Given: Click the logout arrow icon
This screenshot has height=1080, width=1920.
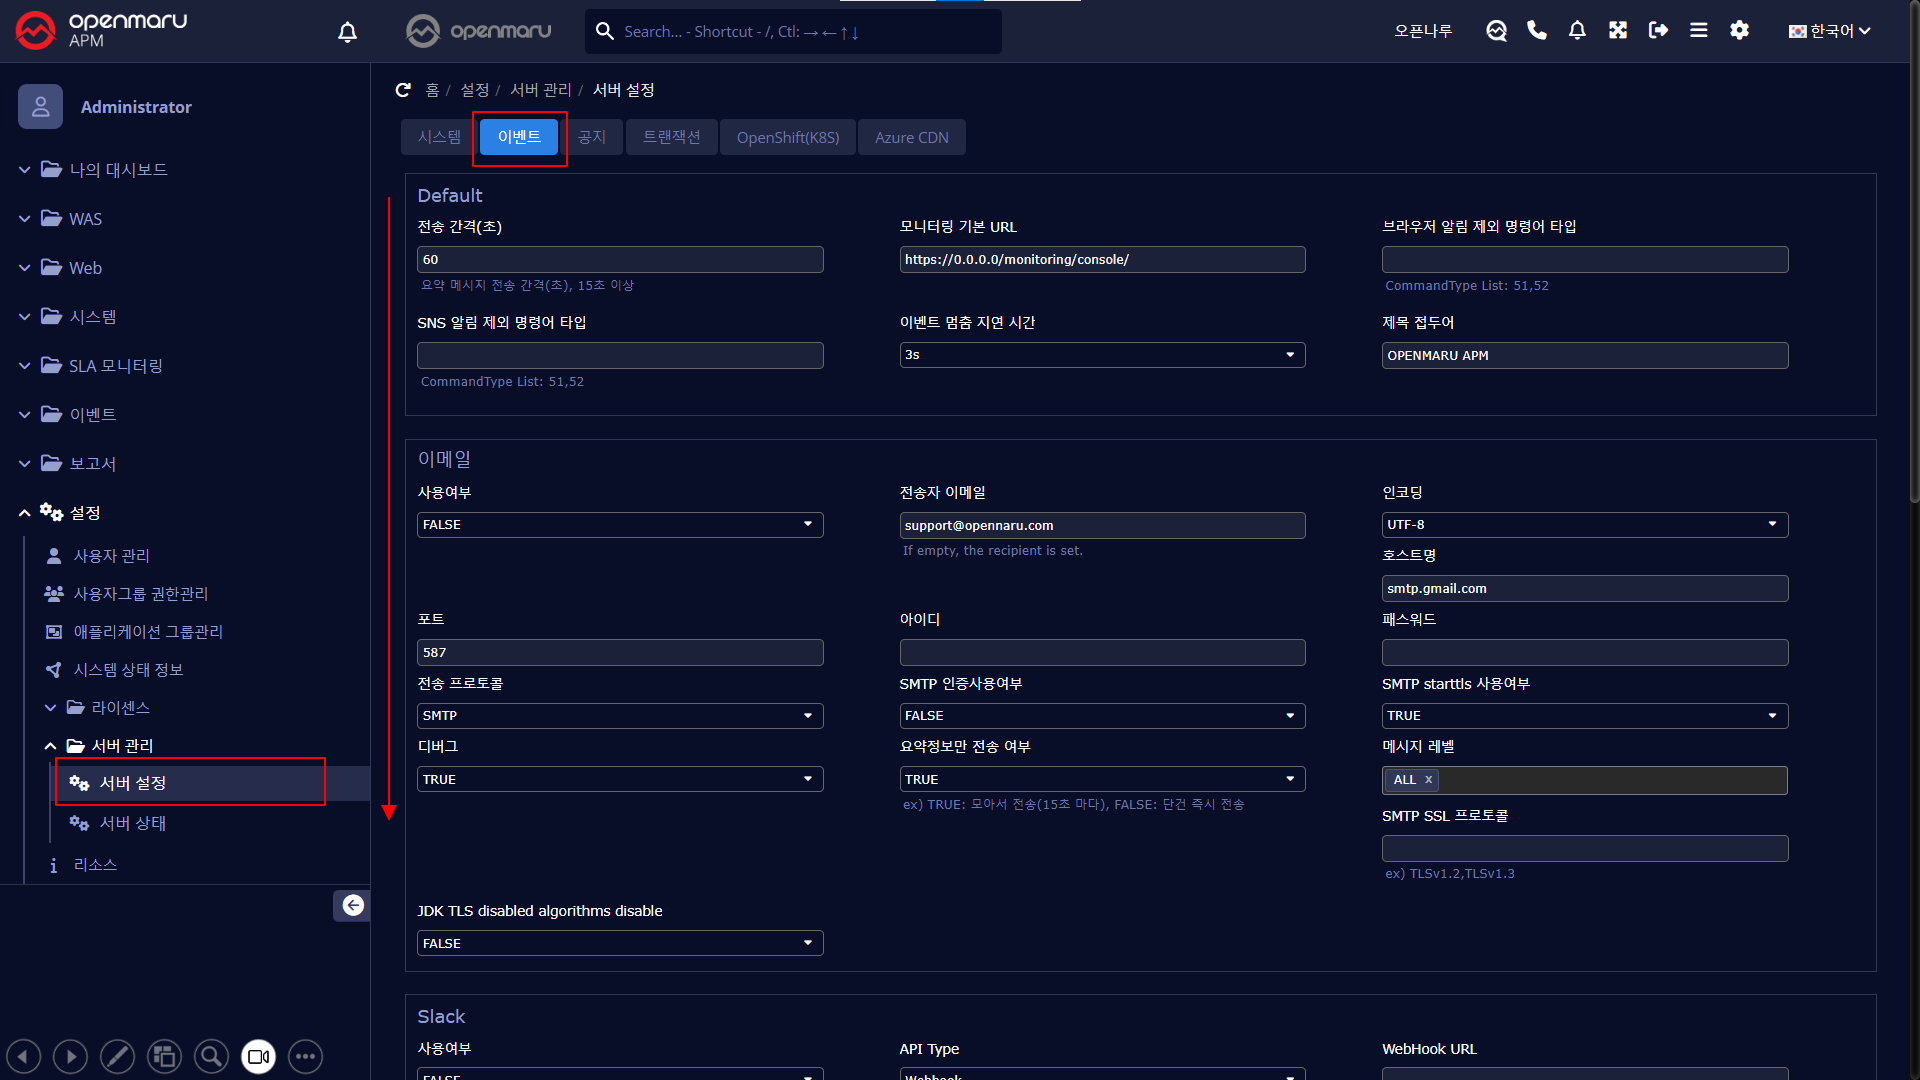Looking at the screenshot, I should [x=1658, y=31].
